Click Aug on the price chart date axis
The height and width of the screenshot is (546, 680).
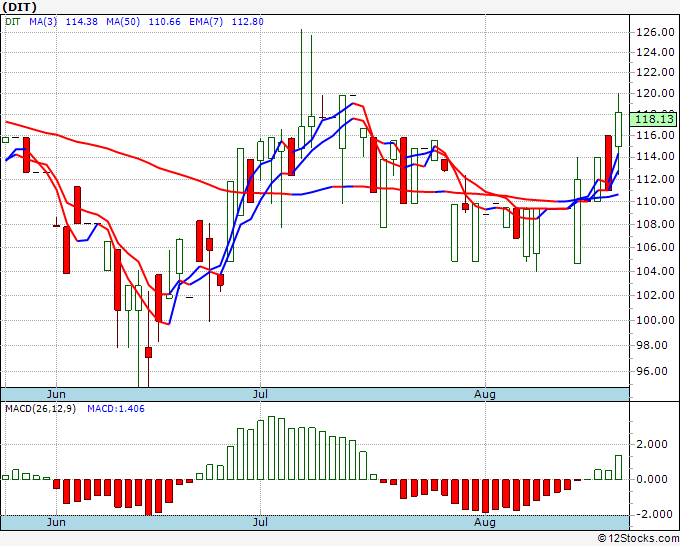(485, 395)
